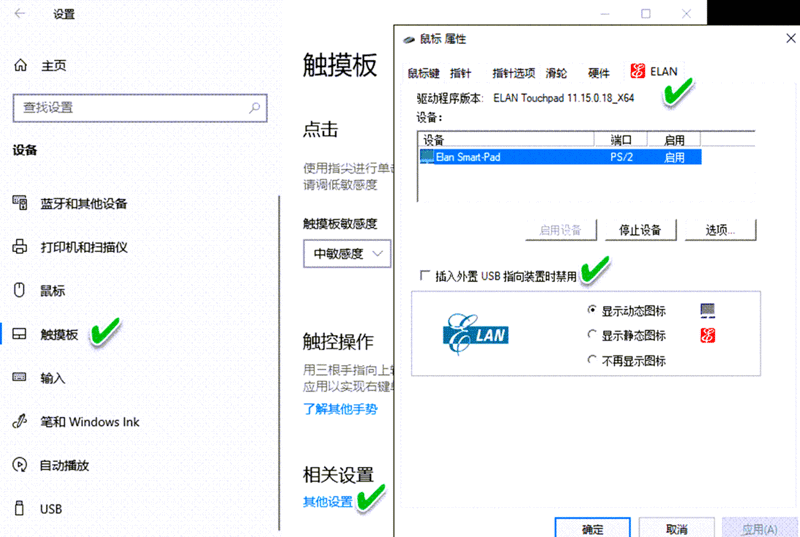Viewport: 800px width, 537px height.
Task: Click the 设备 column header
Action: pos(506,140)
